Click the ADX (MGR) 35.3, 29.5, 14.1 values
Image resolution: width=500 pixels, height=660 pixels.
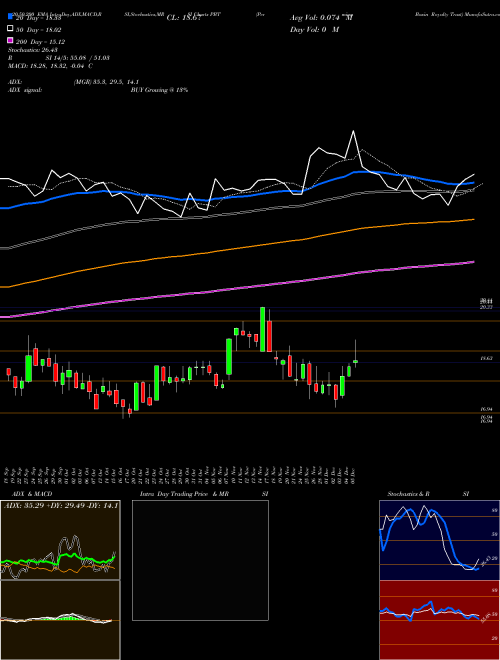tap(106, 82)
